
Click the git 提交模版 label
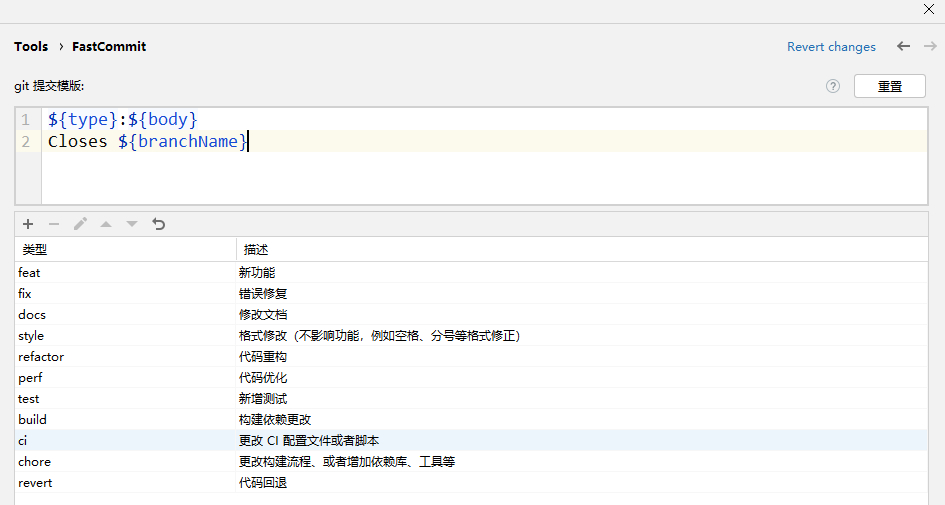(49, 86)
